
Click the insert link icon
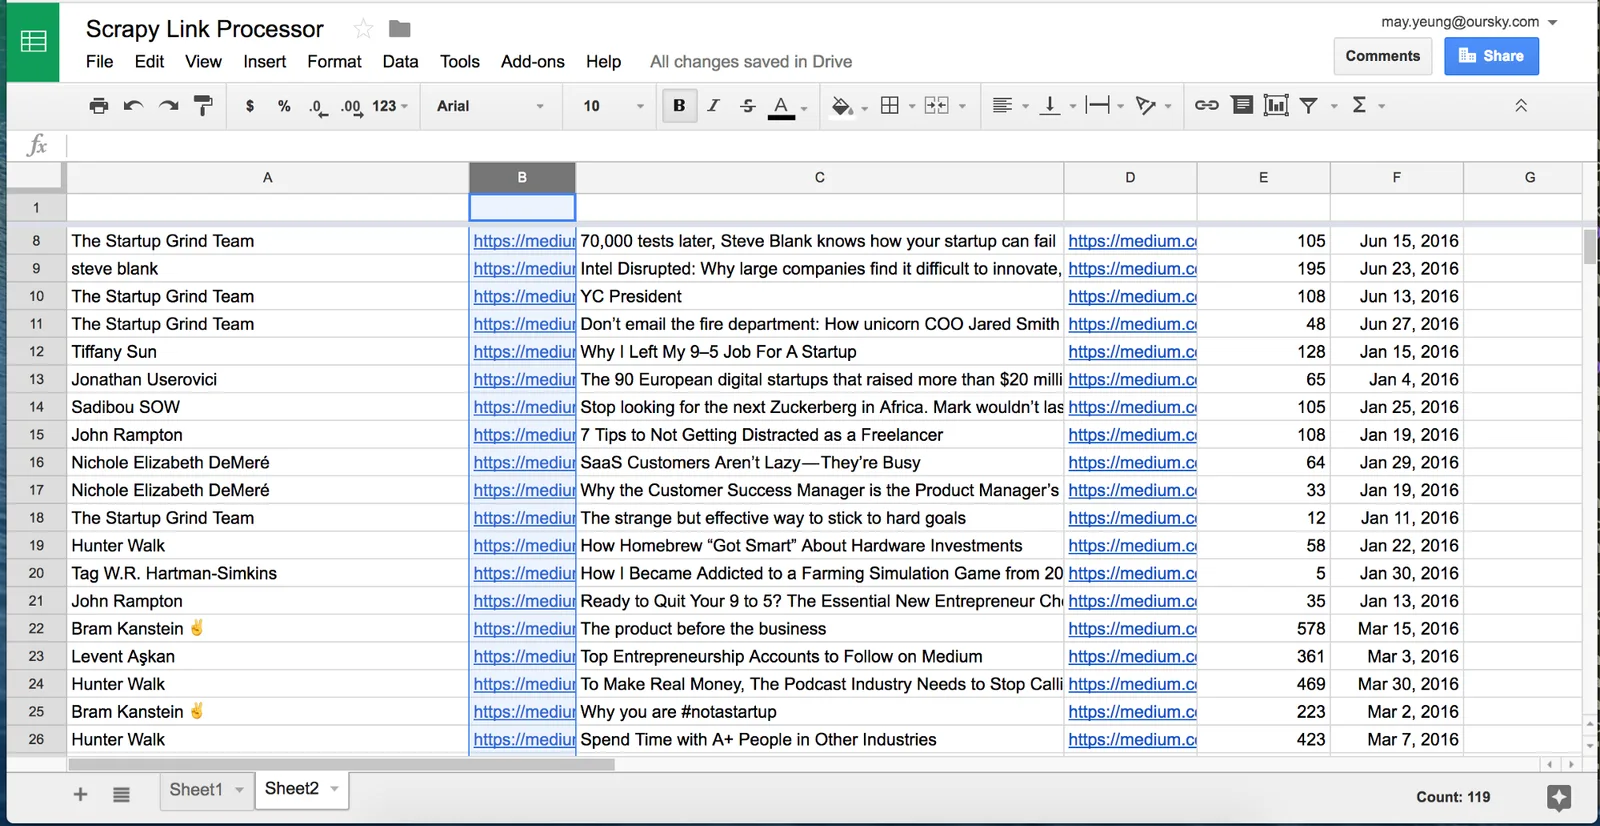click(1207, 105)
